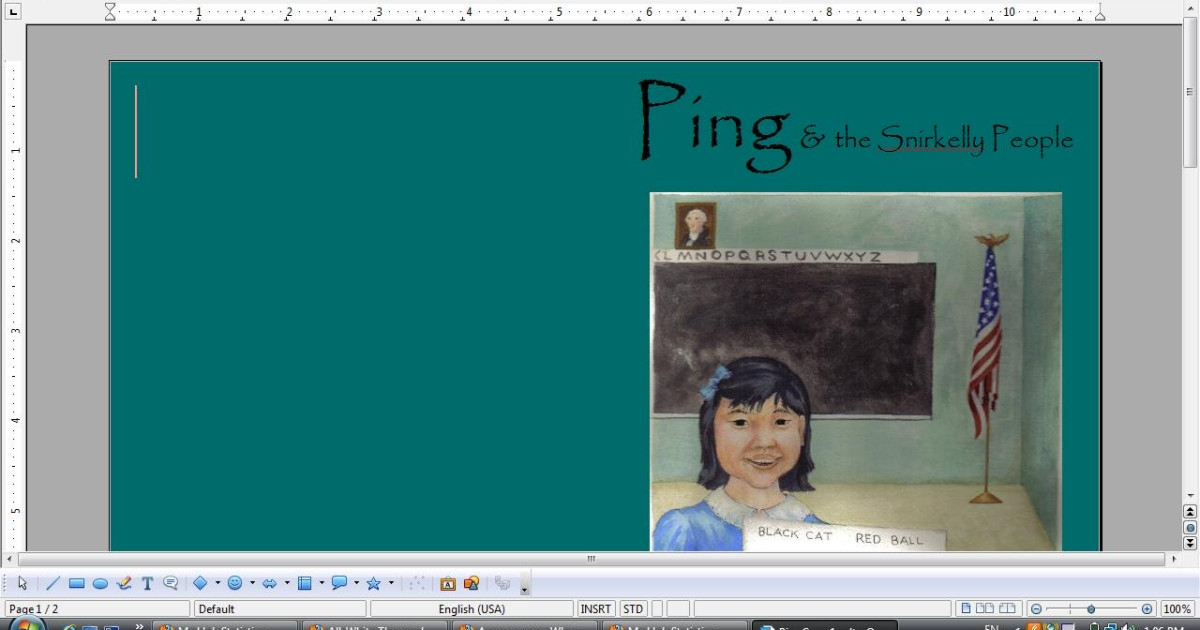This screenshot has height=630, width=1200.
Task: Activate the Freeform Line pencil tool
Action: tap(124, 584)
